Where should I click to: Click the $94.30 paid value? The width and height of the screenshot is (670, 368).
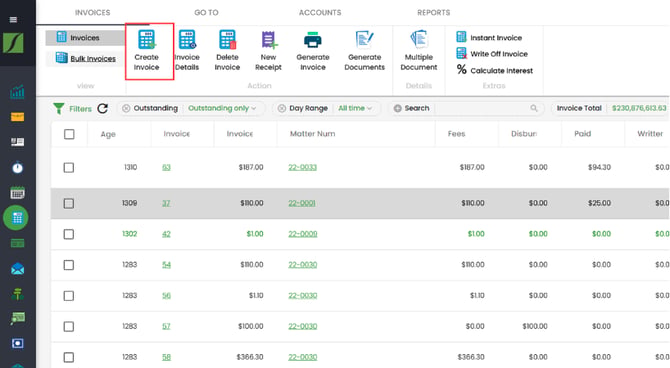[599, 167]
